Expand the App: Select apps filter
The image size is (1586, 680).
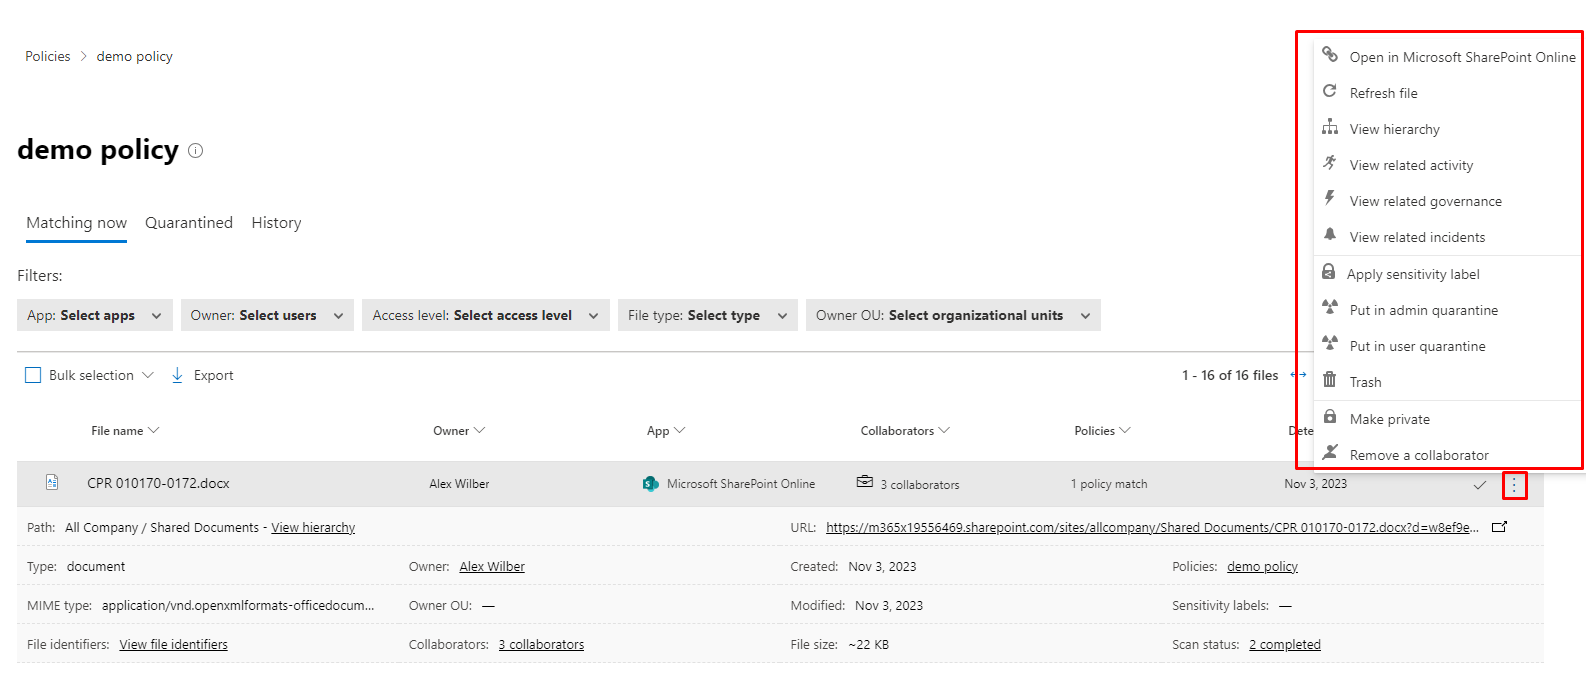coord(95,315)
